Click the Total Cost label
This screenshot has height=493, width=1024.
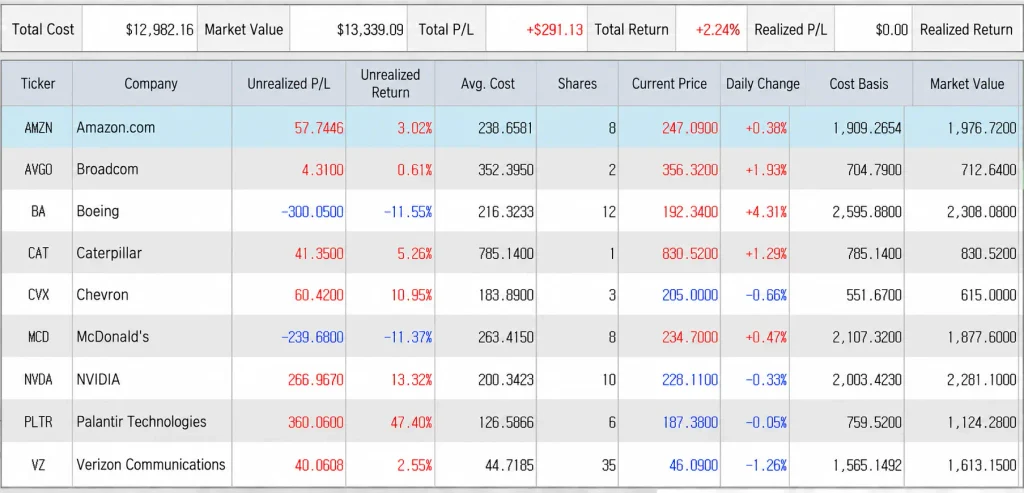43,29
